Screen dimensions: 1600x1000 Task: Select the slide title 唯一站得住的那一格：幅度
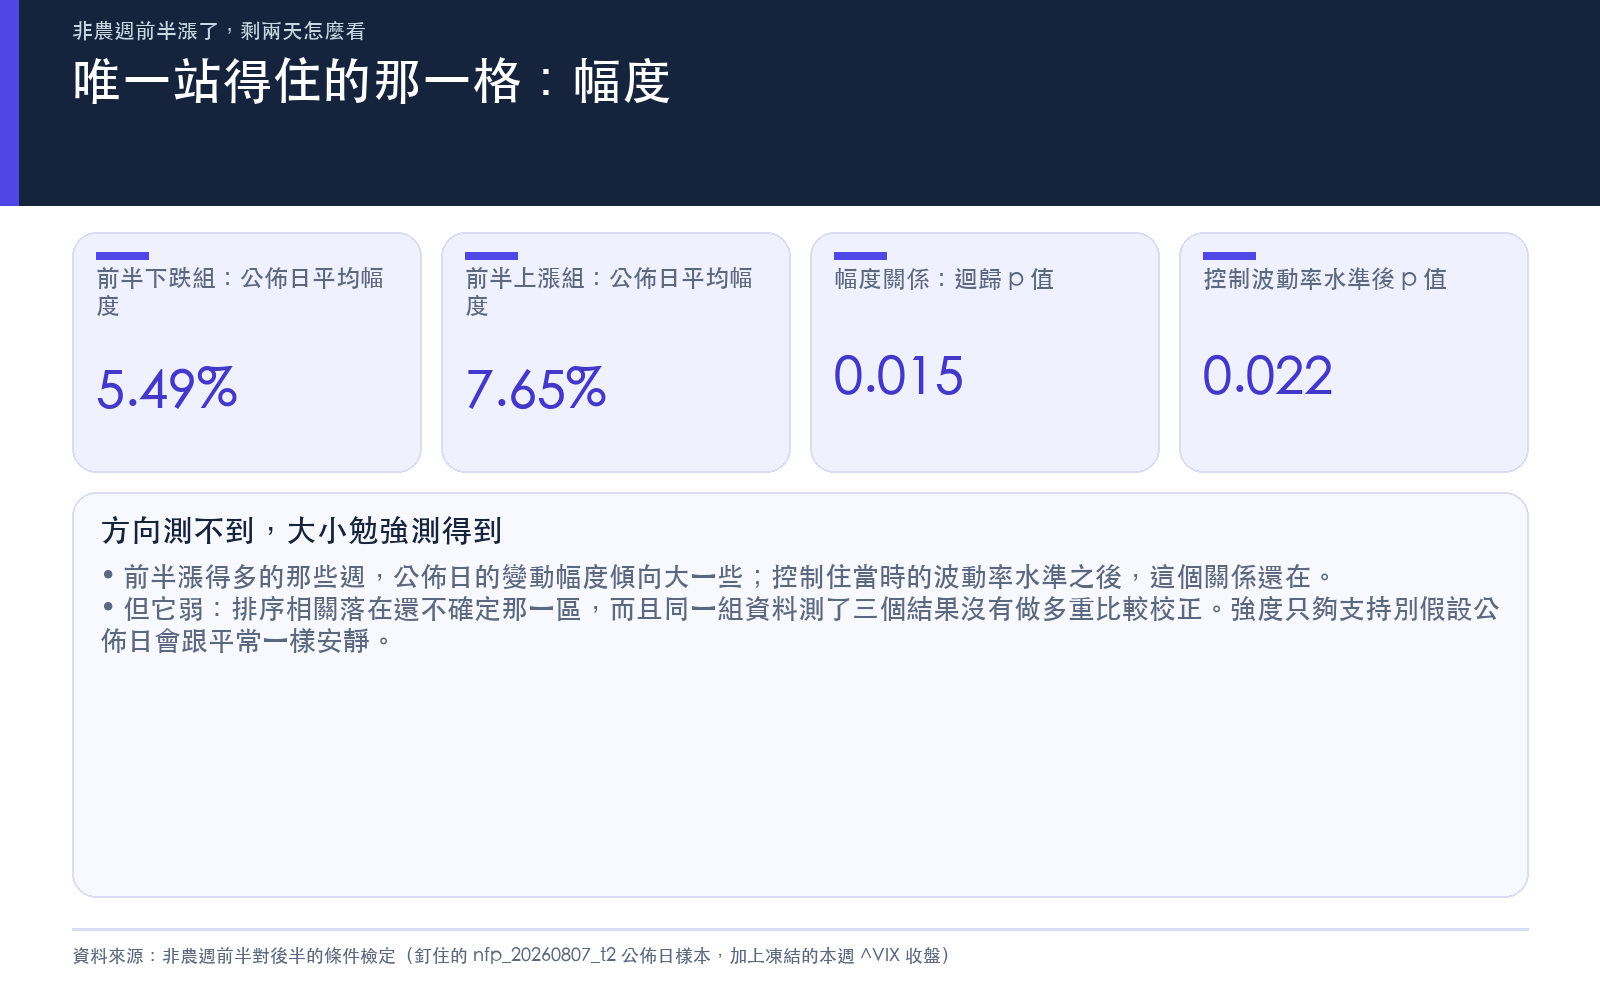point(371,82)
